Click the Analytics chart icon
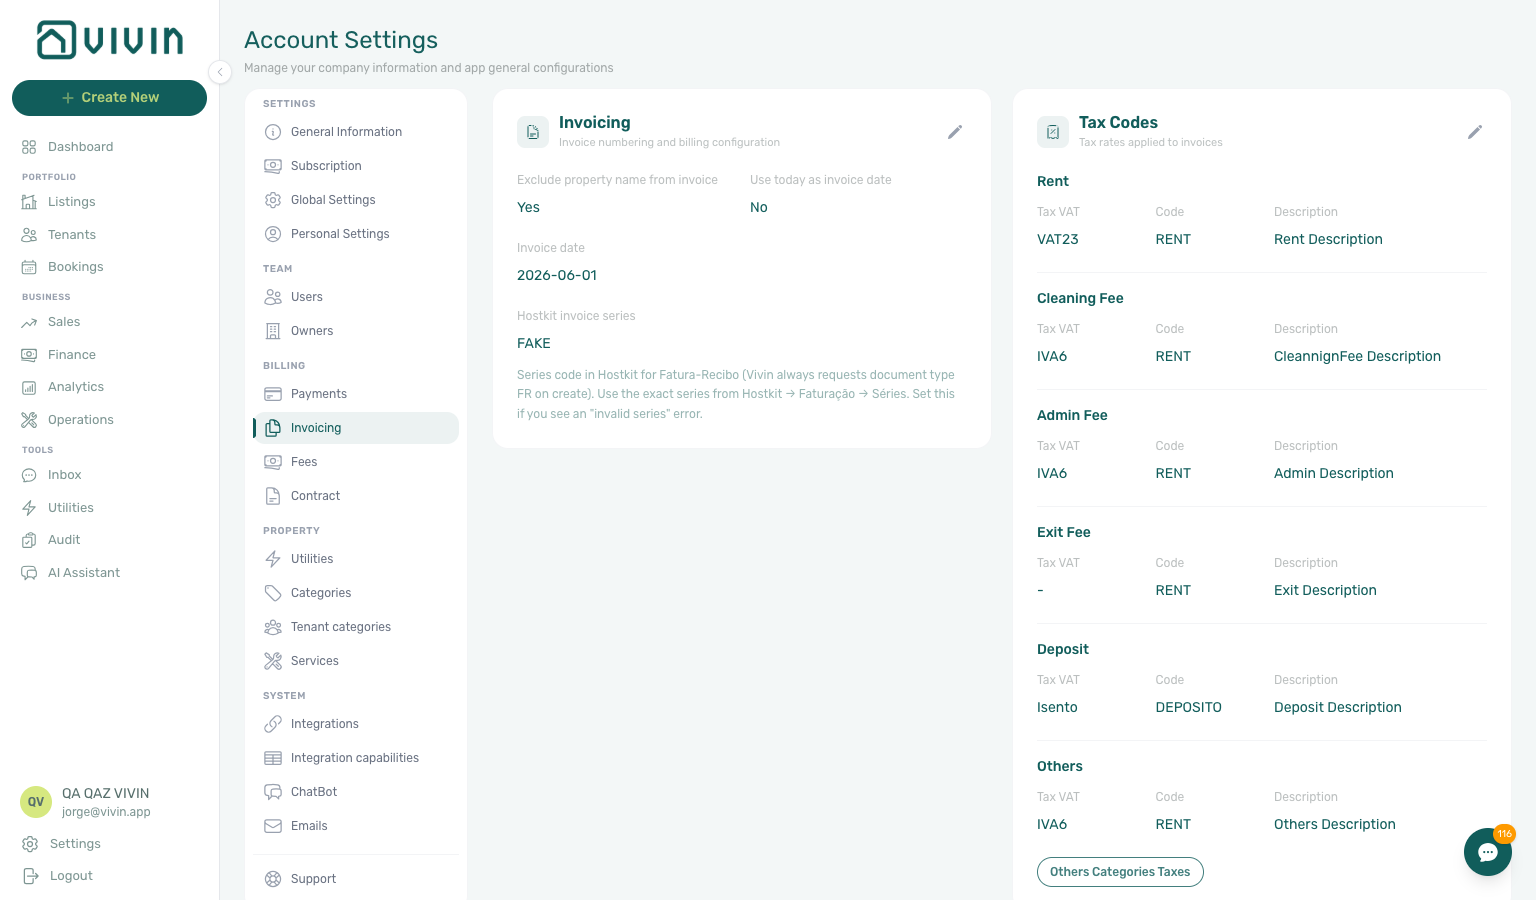This screenshot has height=900, width=1536. coord(29,387)
